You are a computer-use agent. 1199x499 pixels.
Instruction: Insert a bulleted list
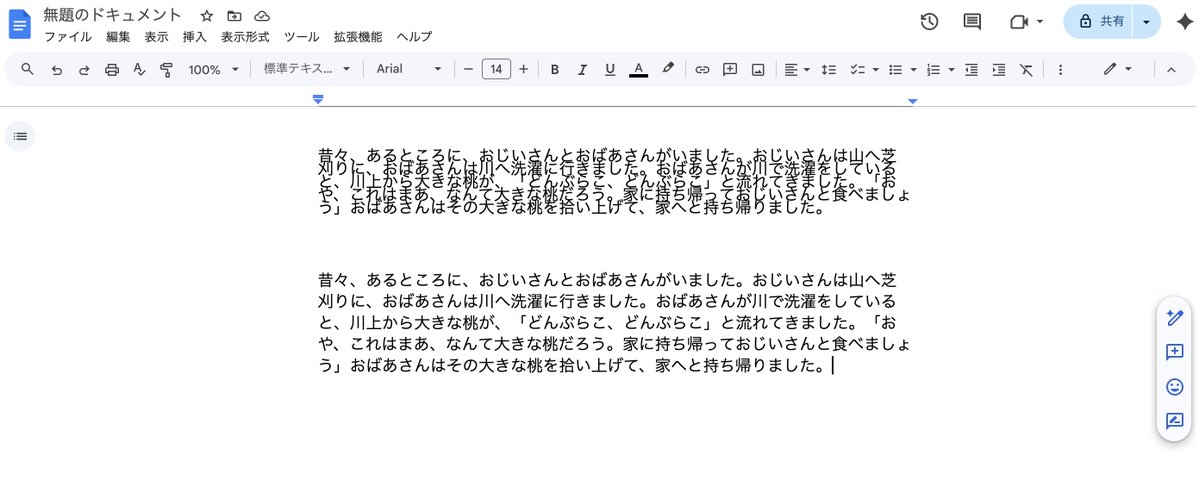pyautogui.click(x=895, y=70)
